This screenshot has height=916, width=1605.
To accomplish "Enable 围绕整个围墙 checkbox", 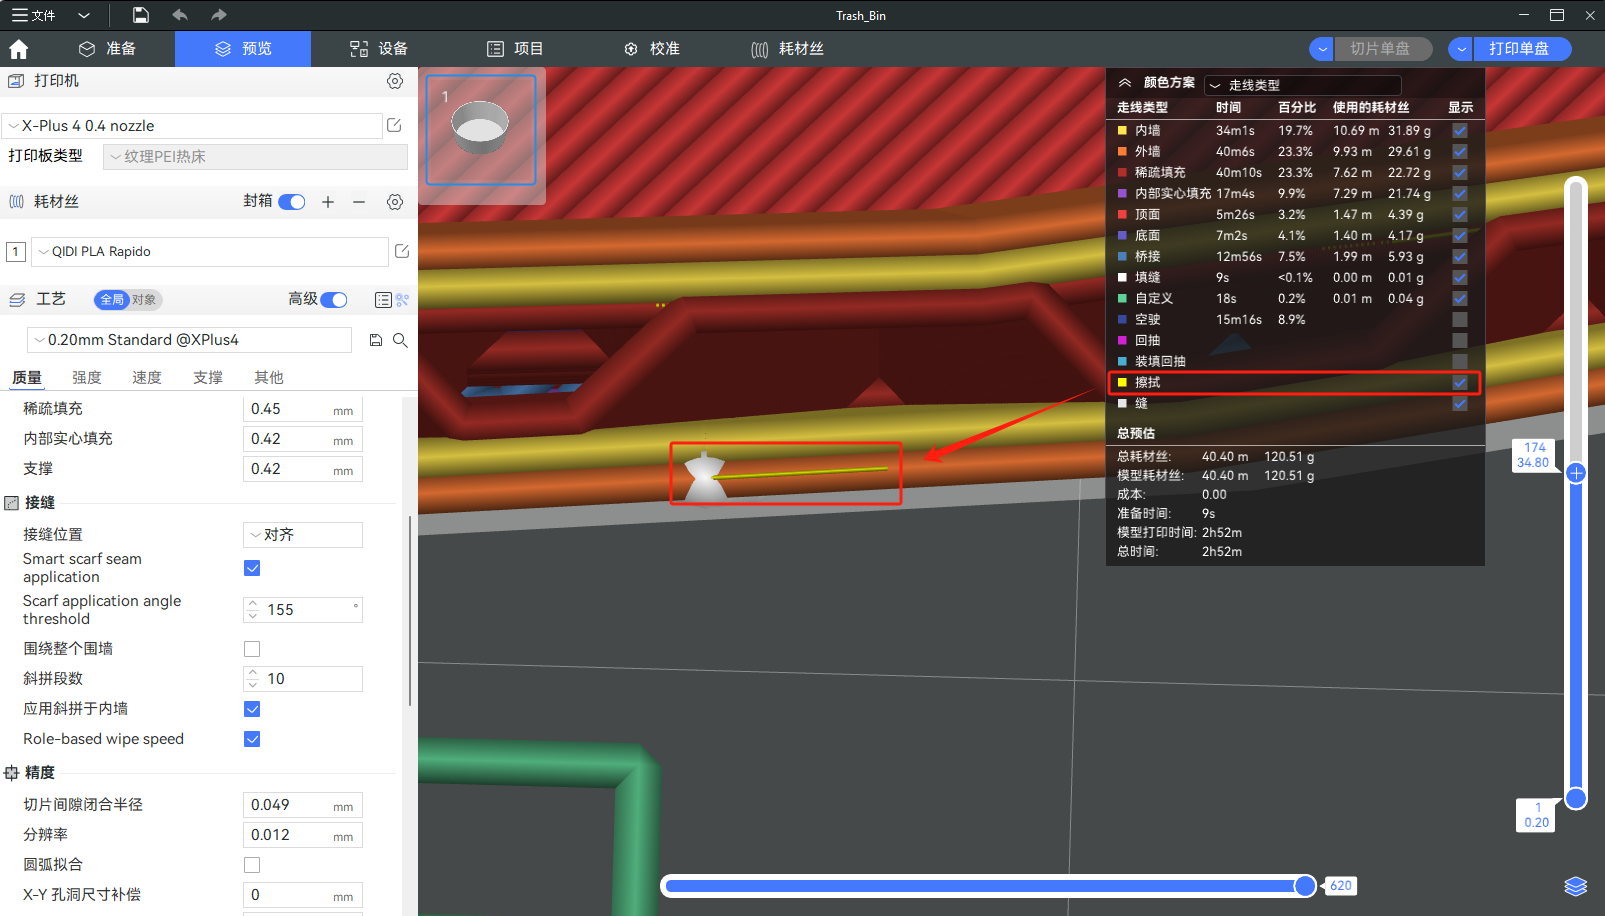I will click(252, 649).
